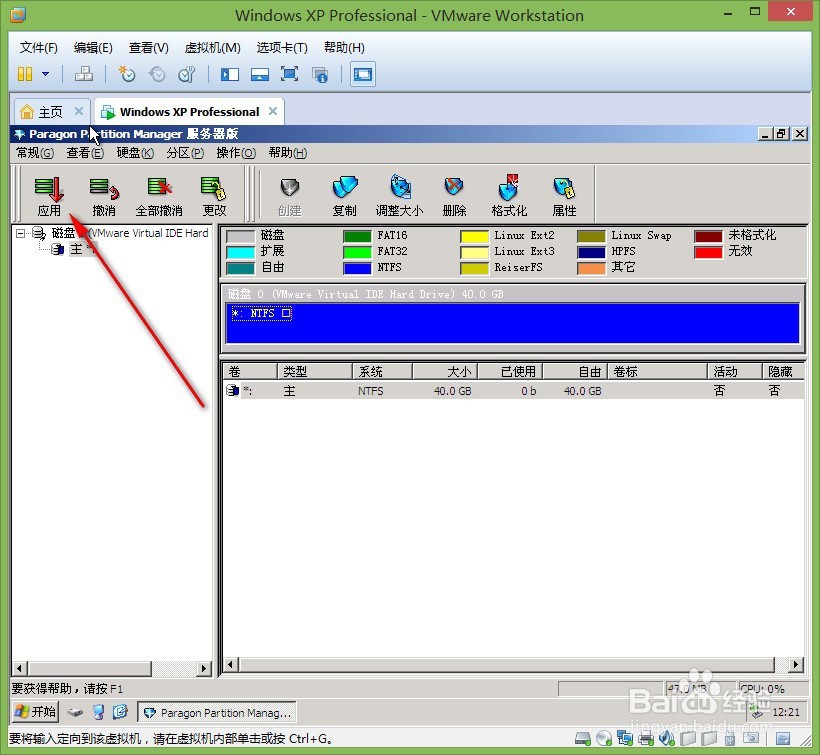Image resolution: width=820 pixels, height=755 pixels.
Task: Select the NTFS 40.0 GB volume row
Action: (514, 391)
